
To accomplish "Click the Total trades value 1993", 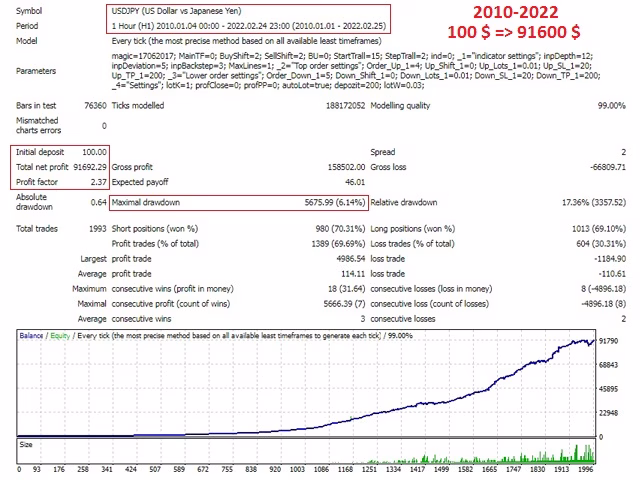I will (98, 229).
